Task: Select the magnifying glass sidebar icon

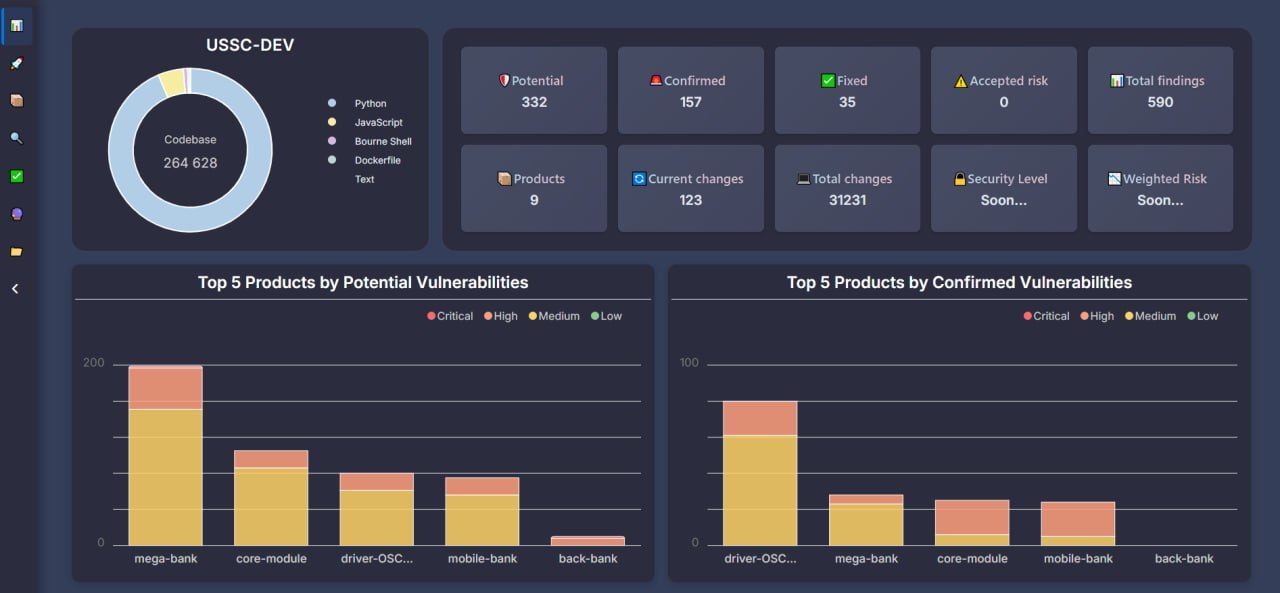Action: [x=16, y=138]
